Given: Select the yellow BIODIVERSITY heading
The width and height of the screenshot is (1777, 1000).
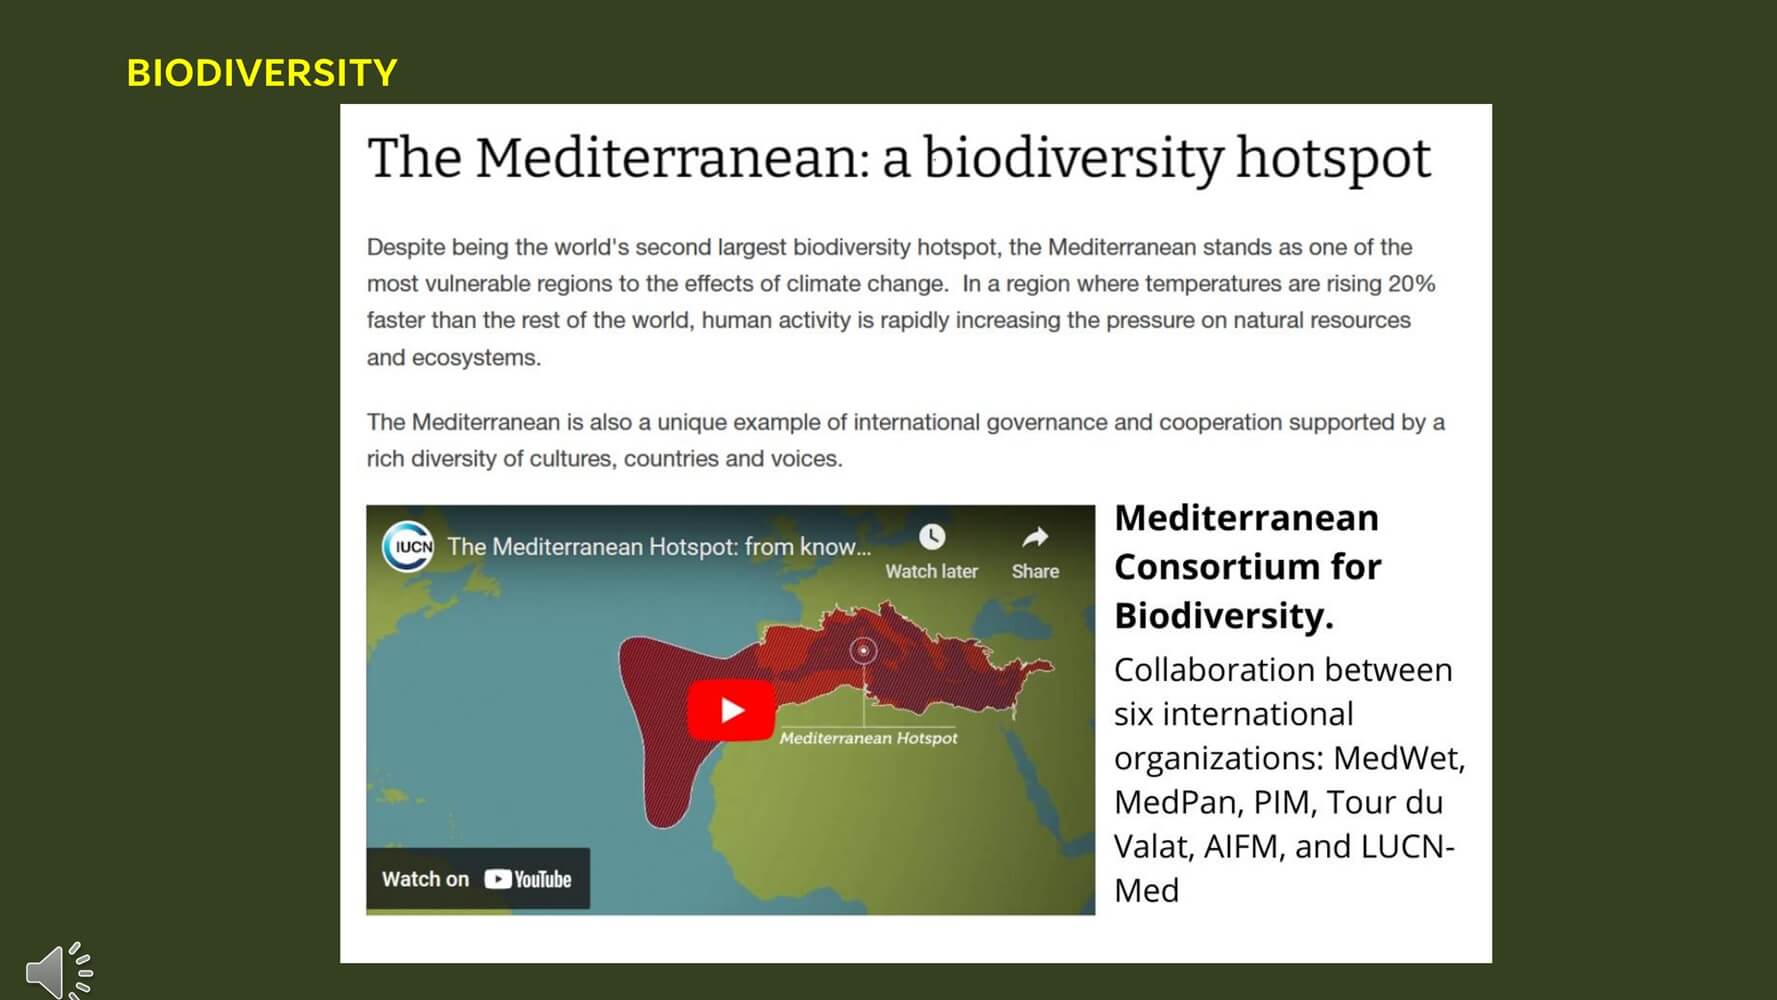Looking at the screenshot, I should point(262,73).
